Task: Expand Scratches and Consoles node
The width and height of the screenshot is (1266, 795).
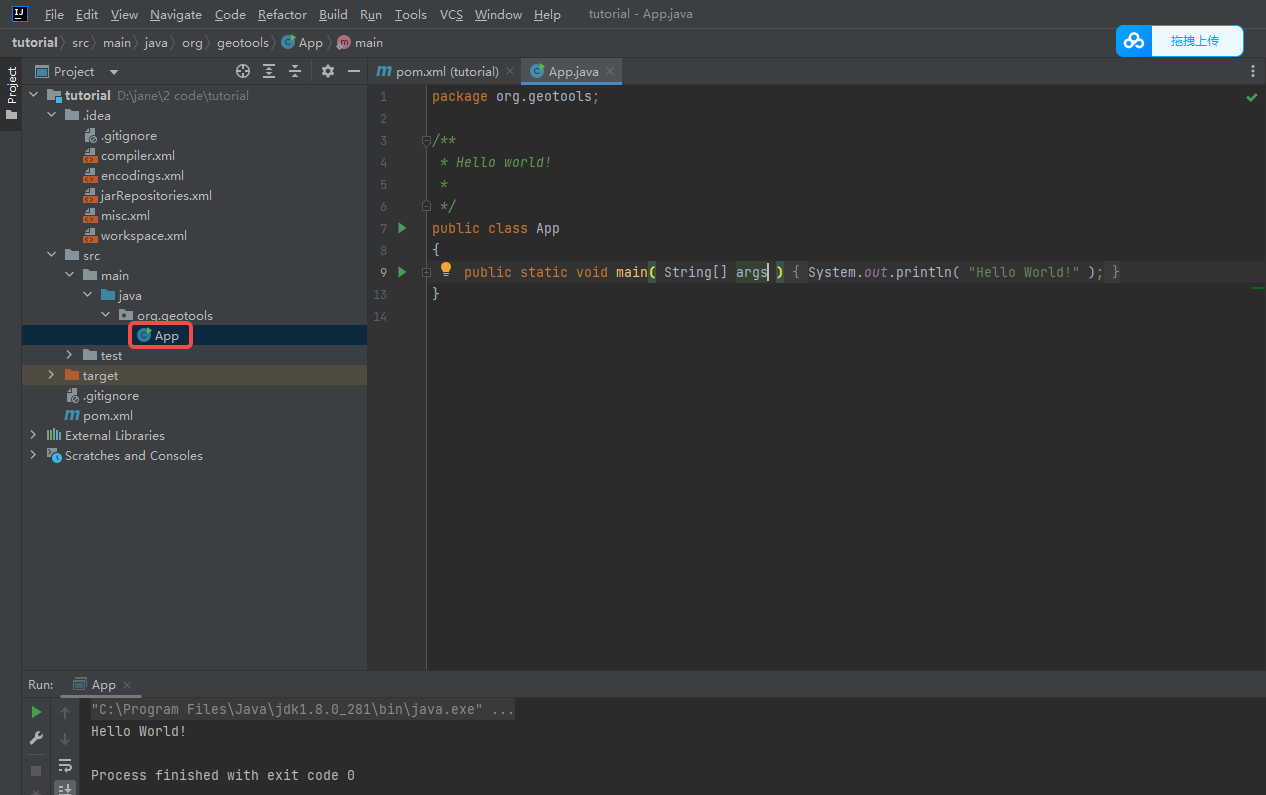Action: point(34,455)
